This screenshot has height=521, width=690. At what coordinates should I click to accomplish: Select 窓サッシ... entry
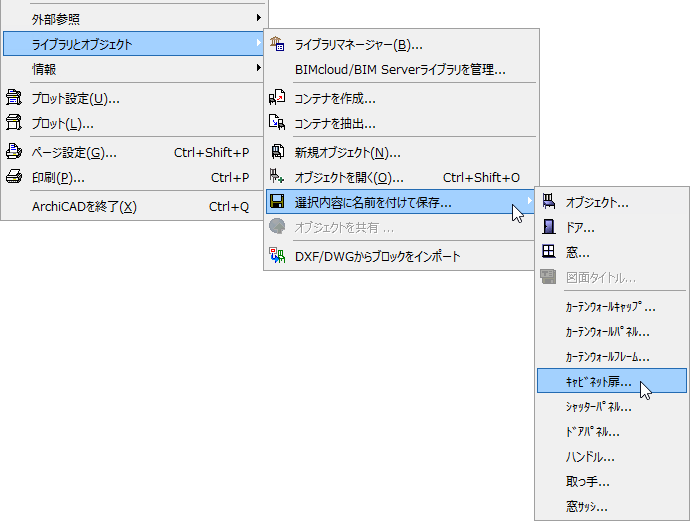[x=612, y=506]
